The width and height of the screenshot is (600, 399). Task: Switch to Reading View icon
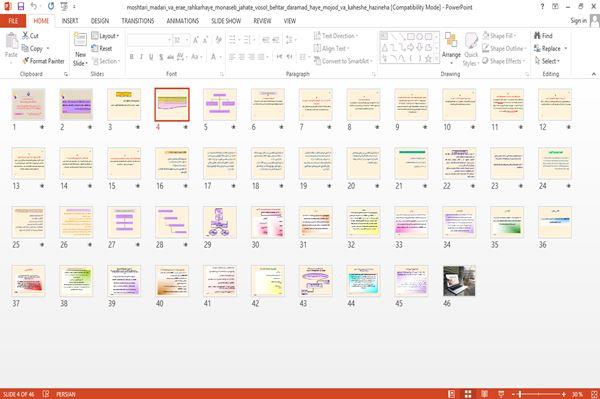[484, 394]
